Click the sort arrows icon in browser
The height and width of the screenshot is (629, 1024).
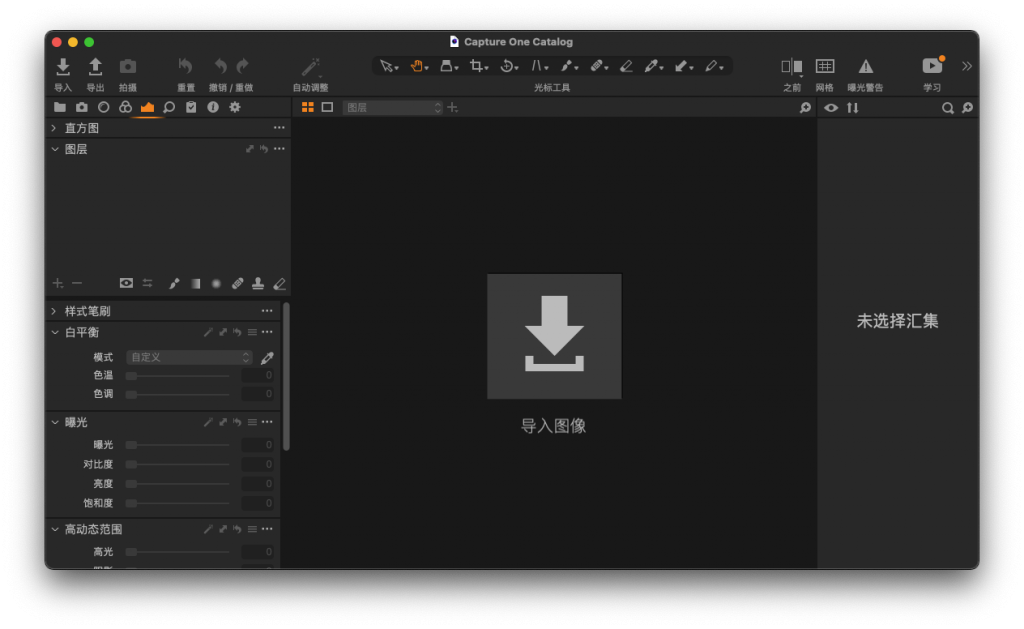pos(853,108)
